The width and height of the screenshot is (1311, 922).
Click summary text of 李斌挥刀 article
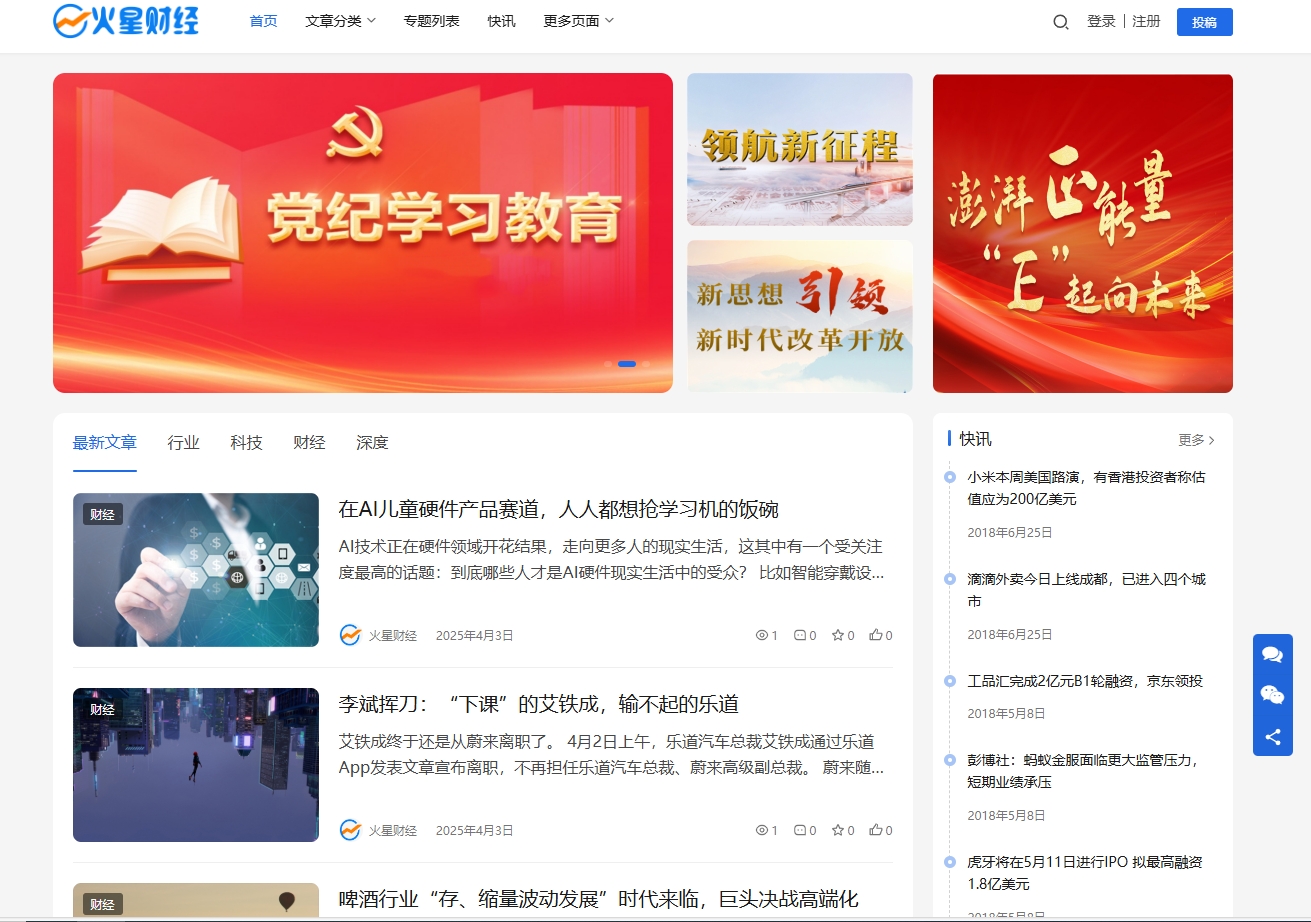click(x=611, y=755)
